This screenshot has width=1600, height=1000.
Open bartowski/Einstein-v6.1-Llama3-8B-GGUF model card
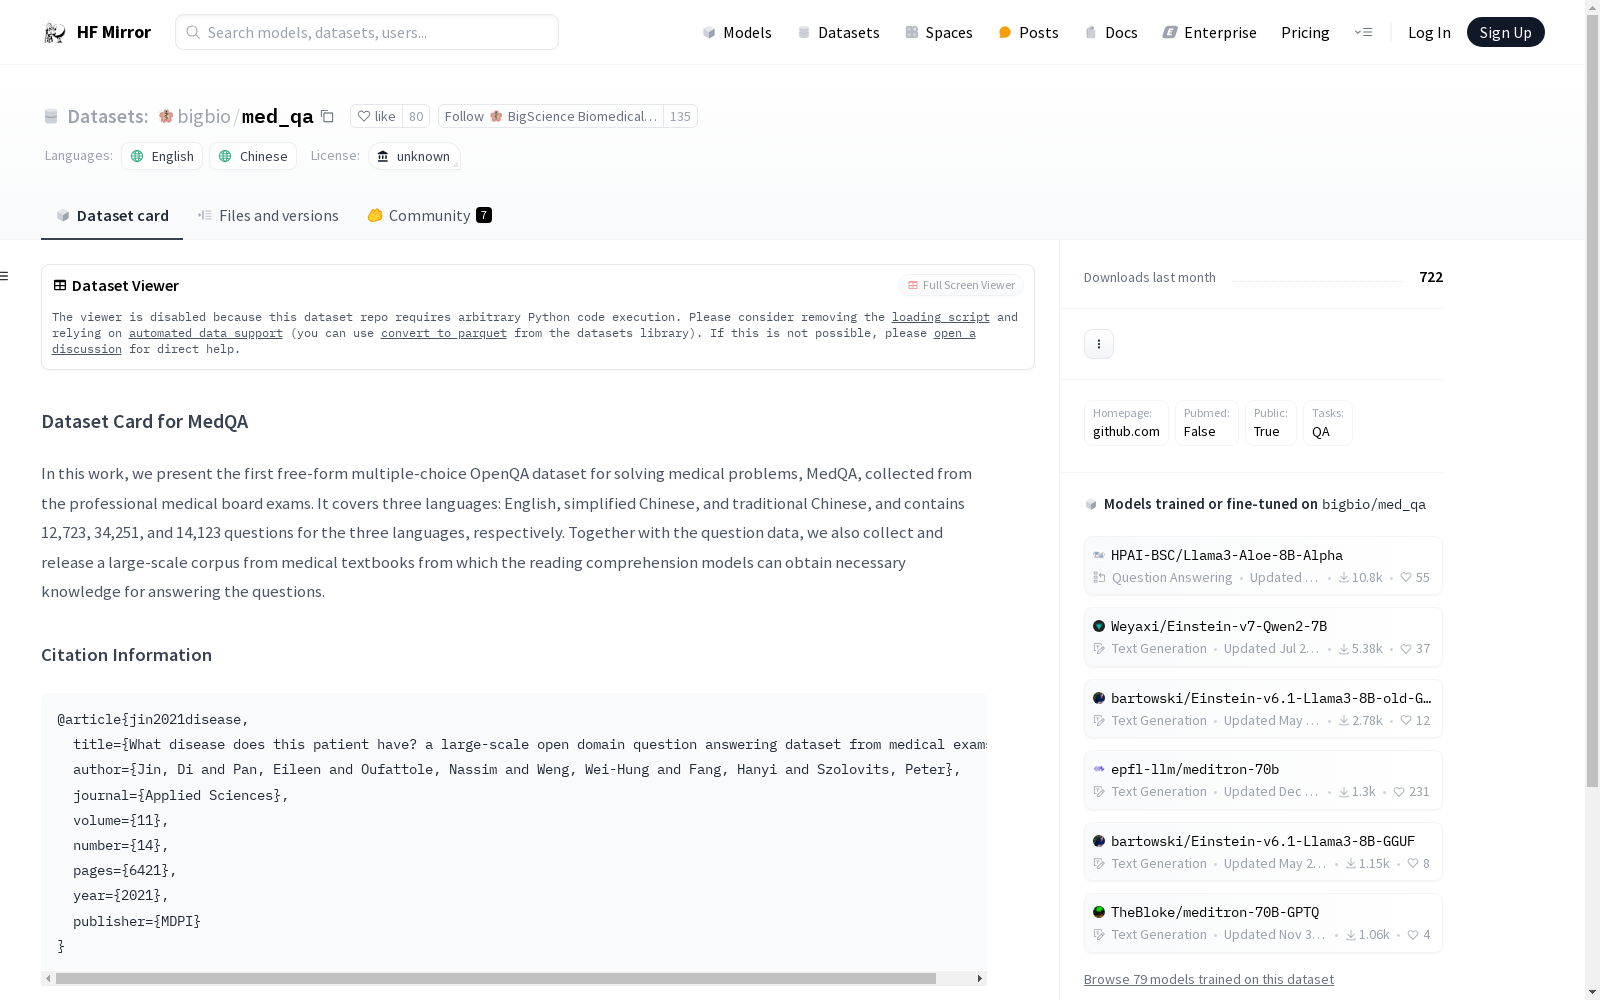(x=1263, y=852)
